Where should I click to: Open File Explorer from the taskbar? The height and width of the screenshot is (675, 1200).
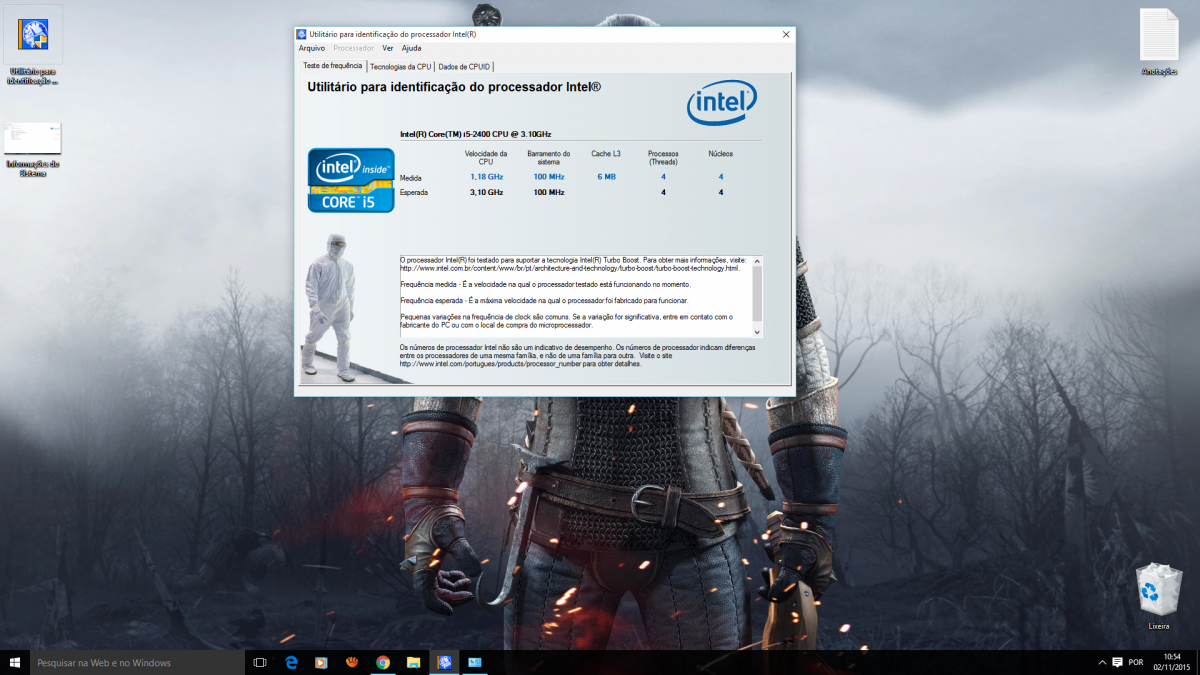pos(413,662)
